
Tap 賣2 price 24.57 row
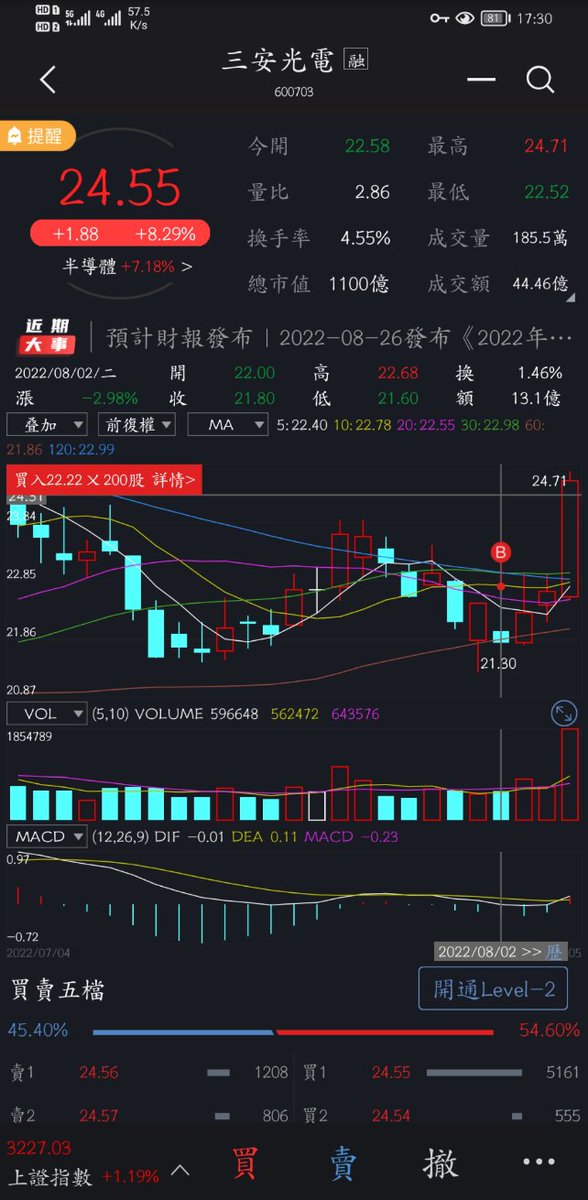click(148, 1114)
